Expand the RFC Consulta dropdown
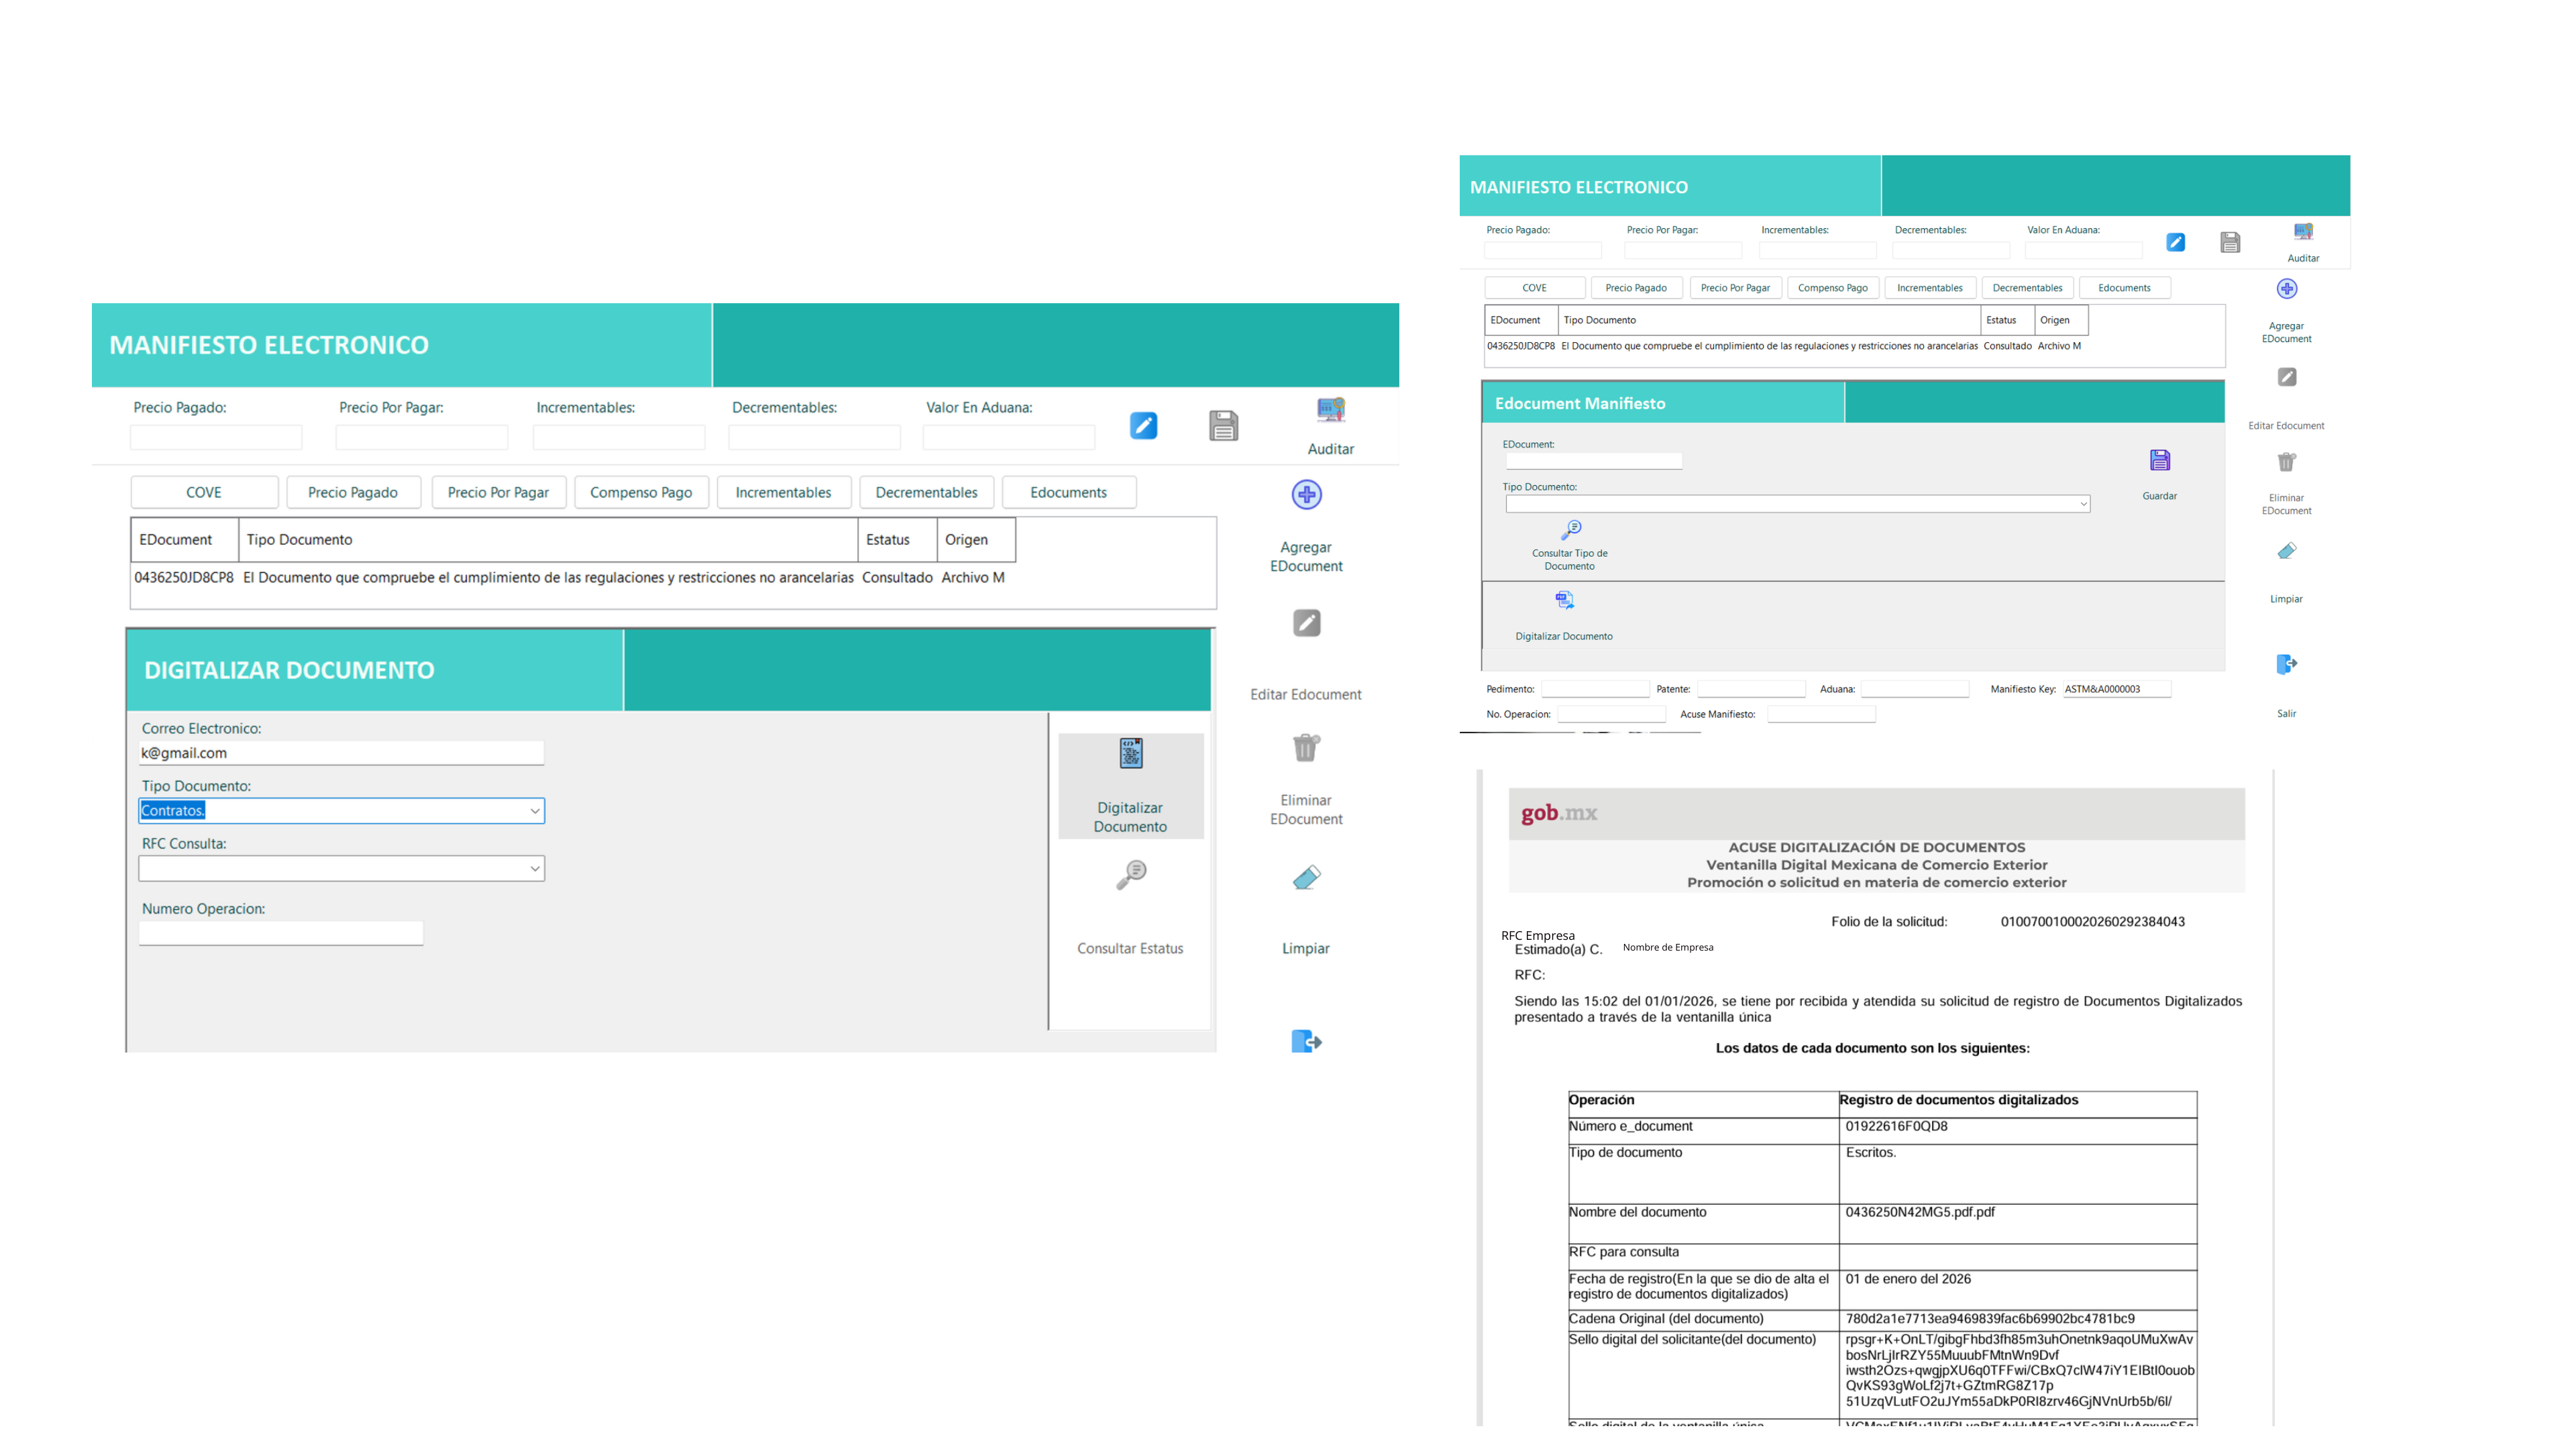 (534, 869)
